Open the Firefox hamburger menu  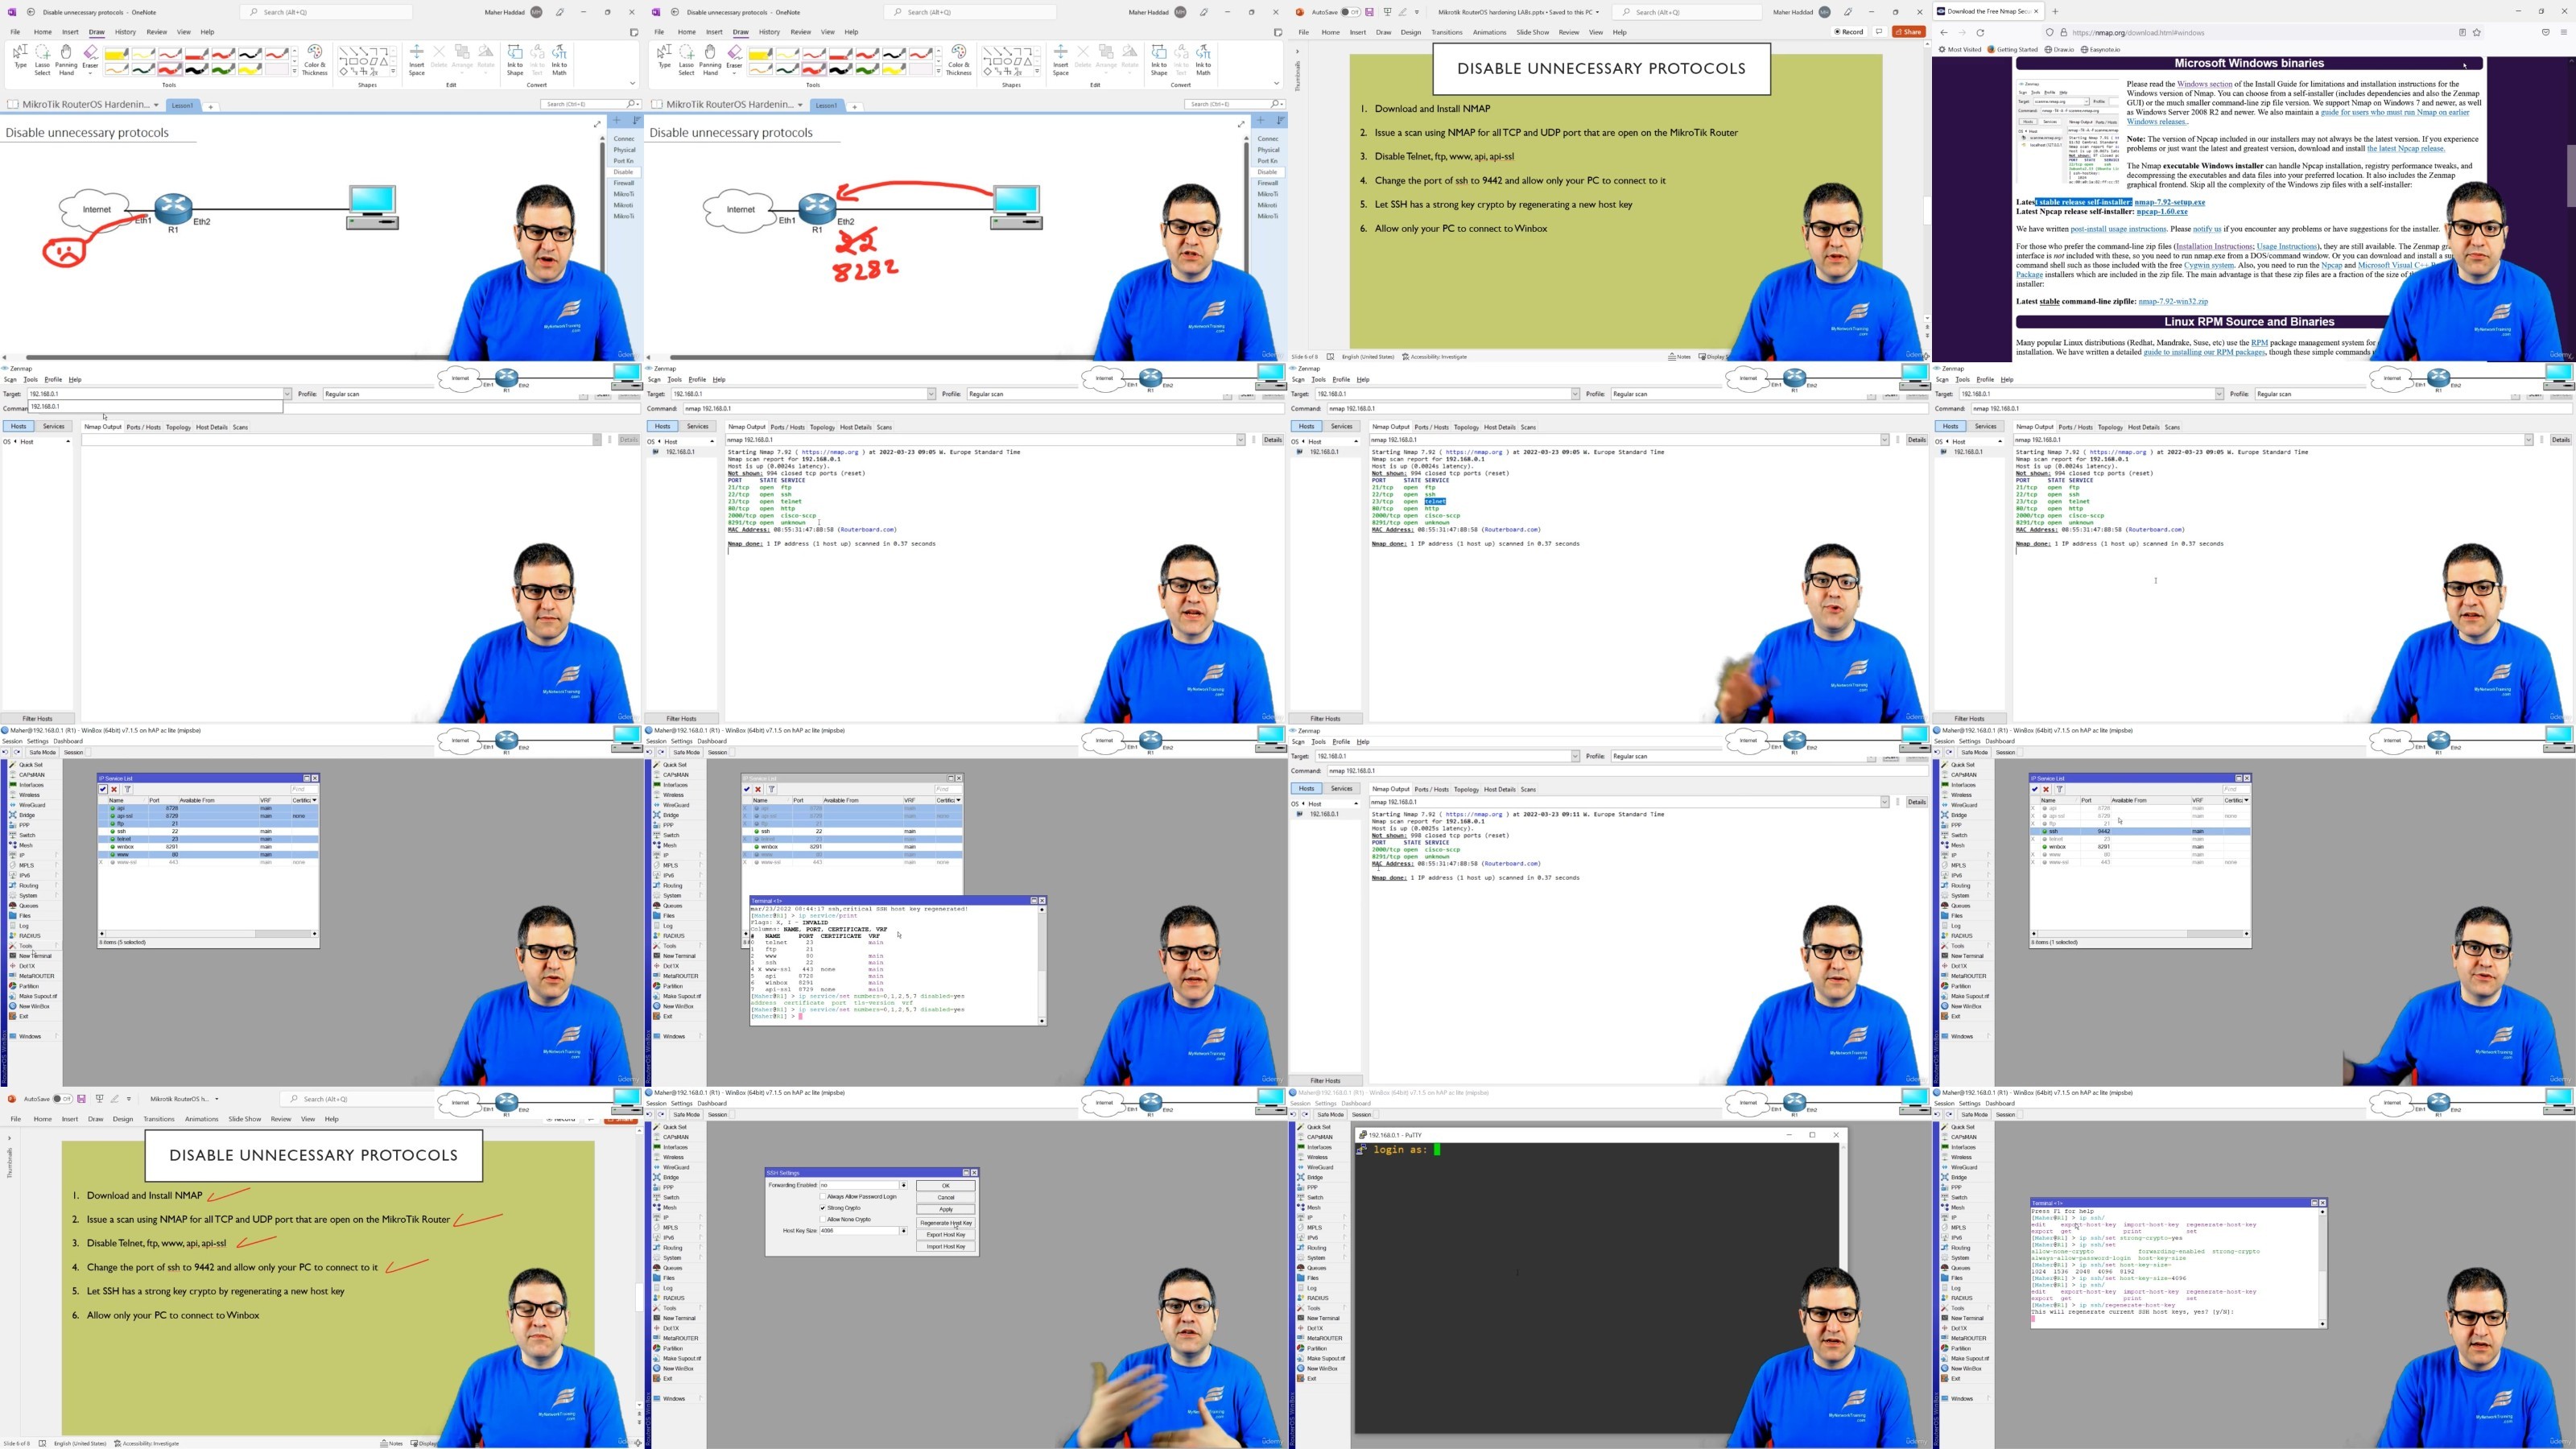(x=2566, y=32)
